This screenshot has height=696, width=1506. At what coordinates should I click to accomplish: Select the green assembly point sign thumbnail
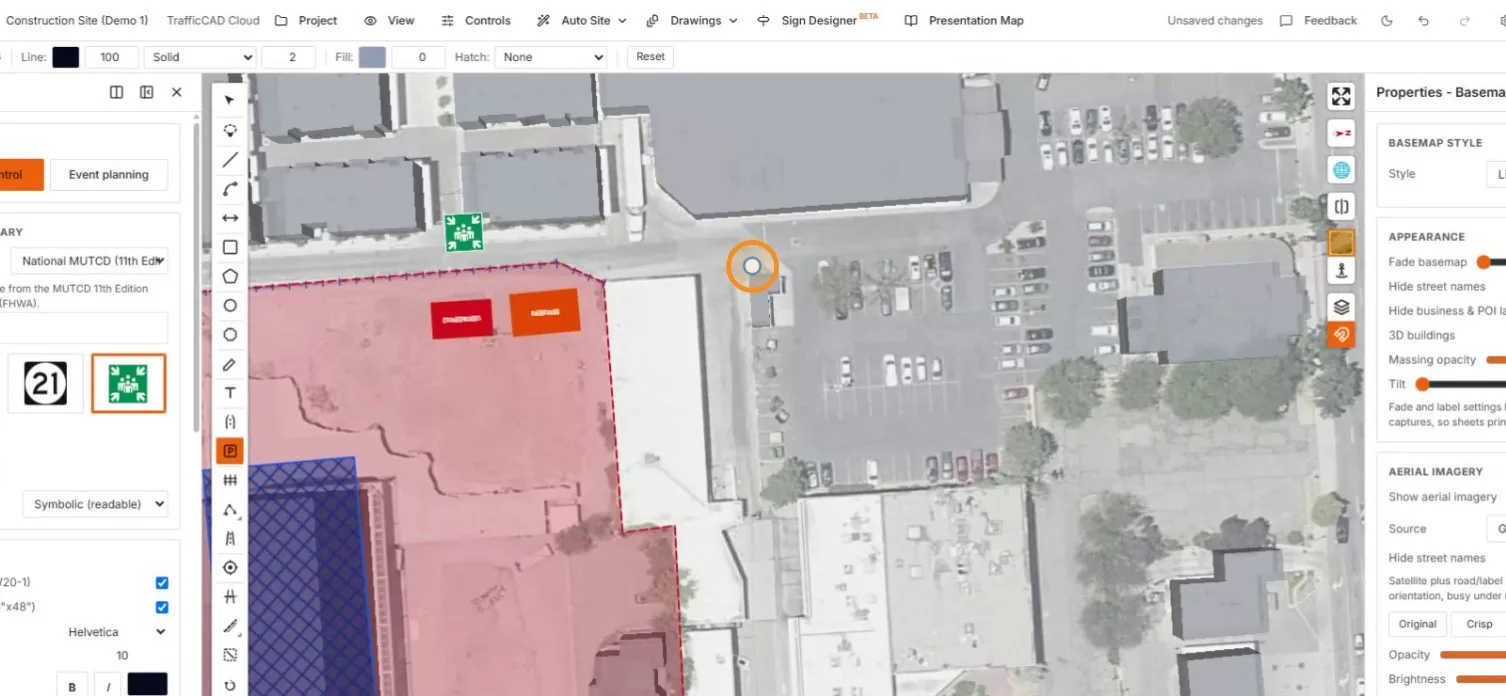[128, 383]
